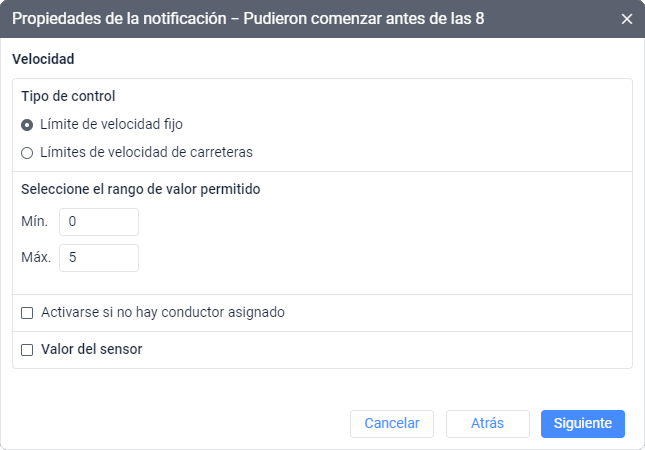
Task: Close the notification properties dialog
Action: (627, 19)
